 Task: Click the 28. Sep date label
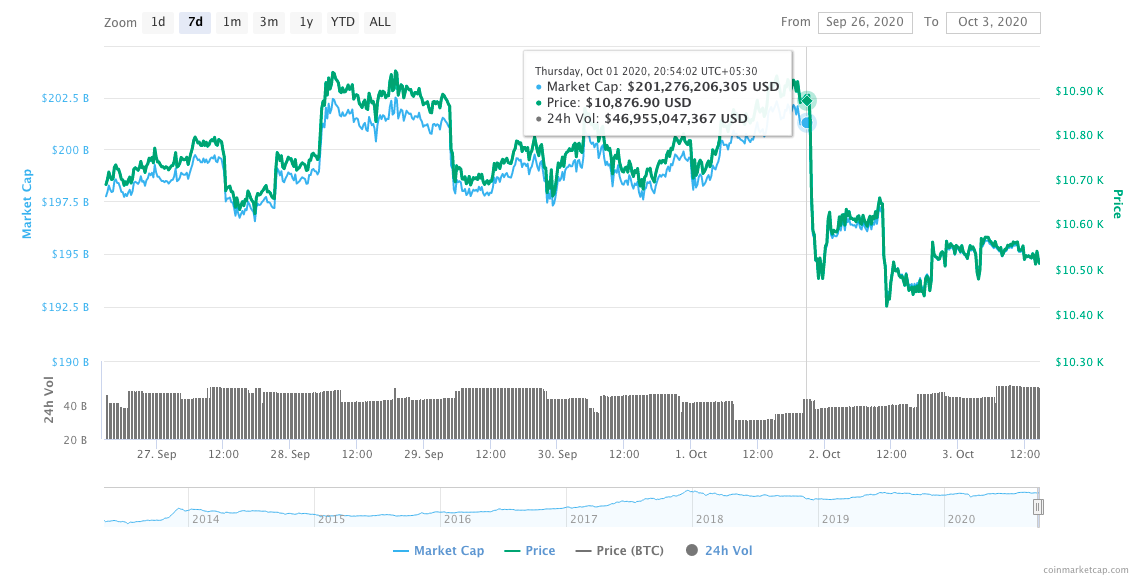(290, 454)
